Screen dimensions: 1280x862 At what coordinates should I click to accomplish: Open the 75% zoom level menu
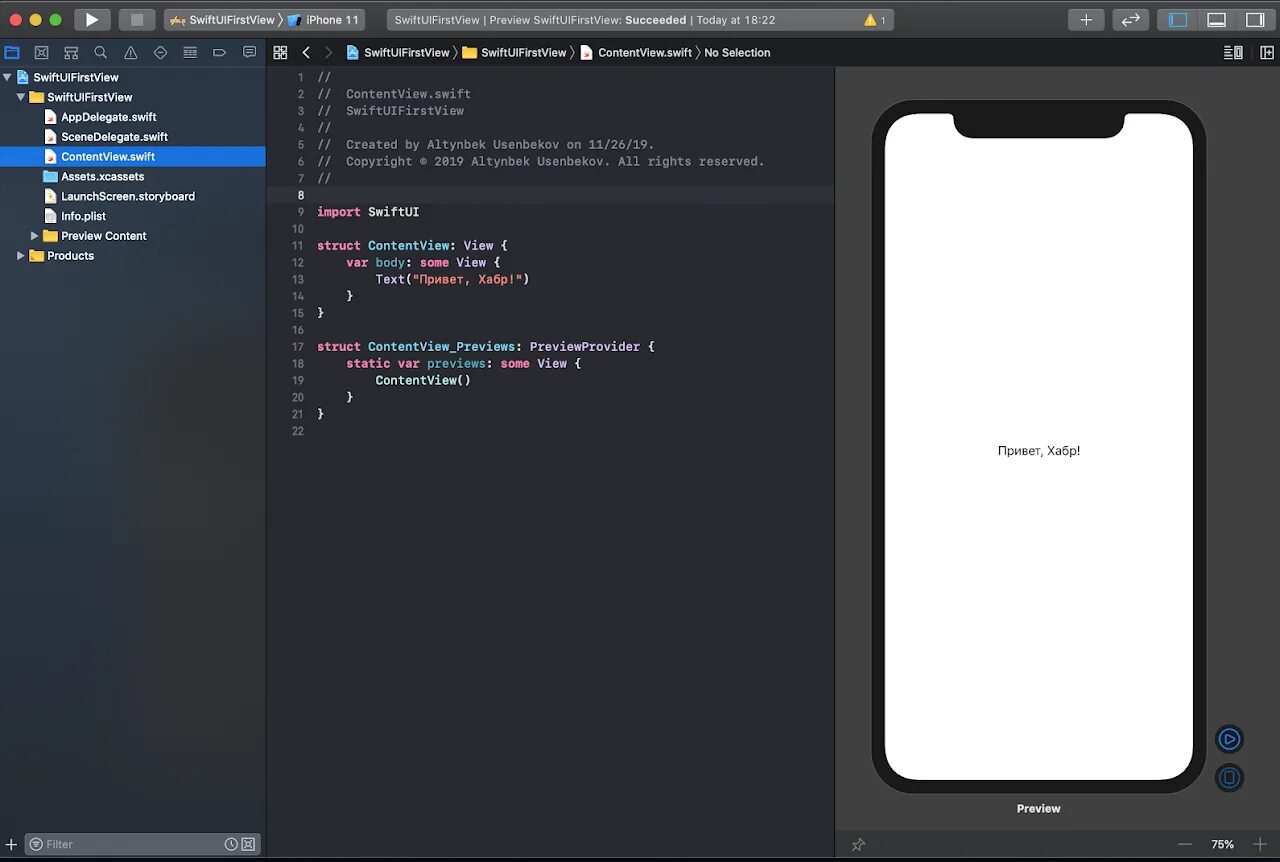pyautogui.click(x=1222, y=845)
